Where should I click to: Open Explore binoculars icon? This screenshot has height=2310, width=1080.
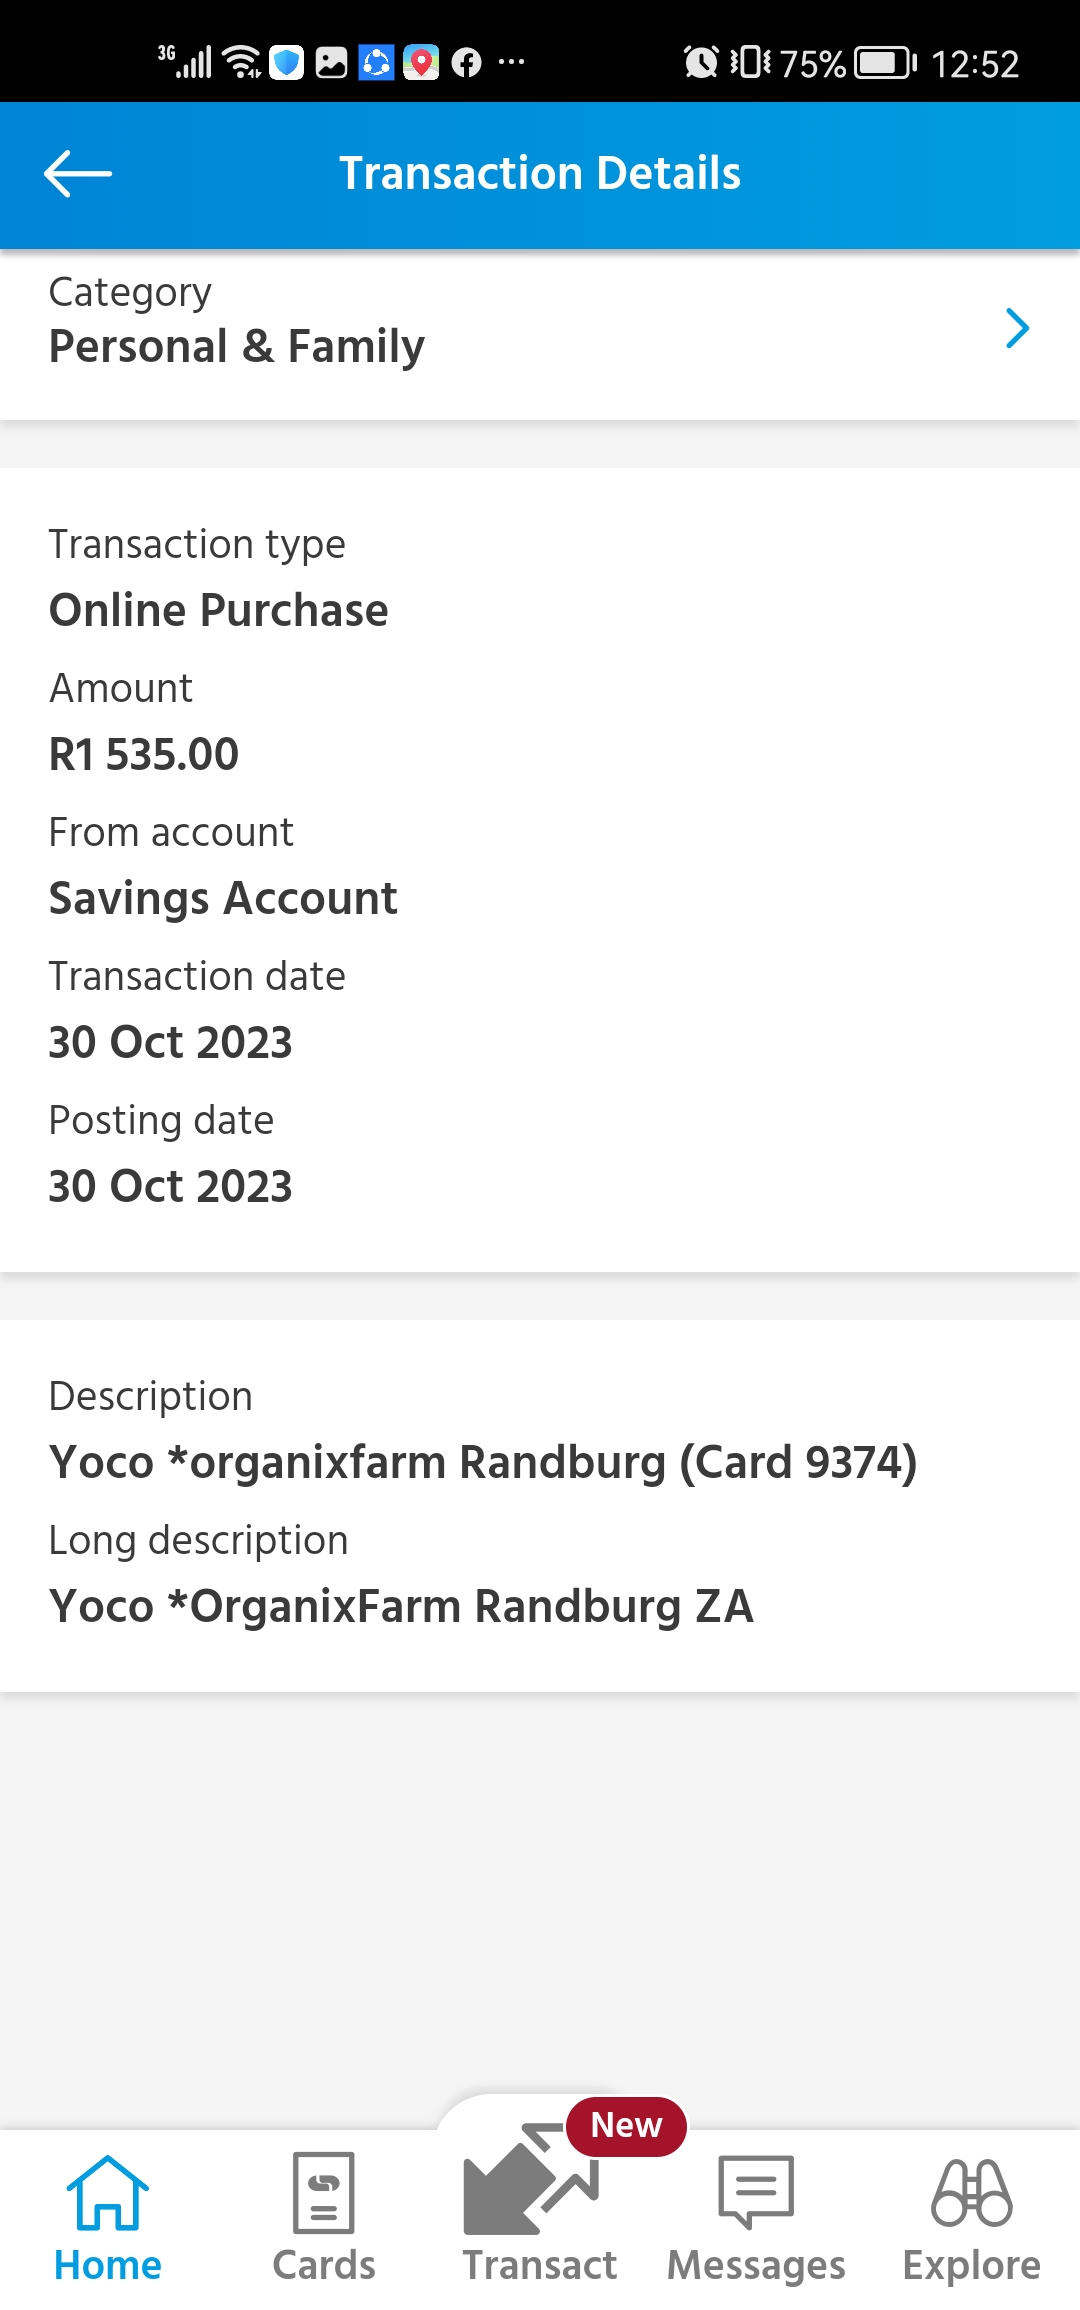(x=971, y=2192)
